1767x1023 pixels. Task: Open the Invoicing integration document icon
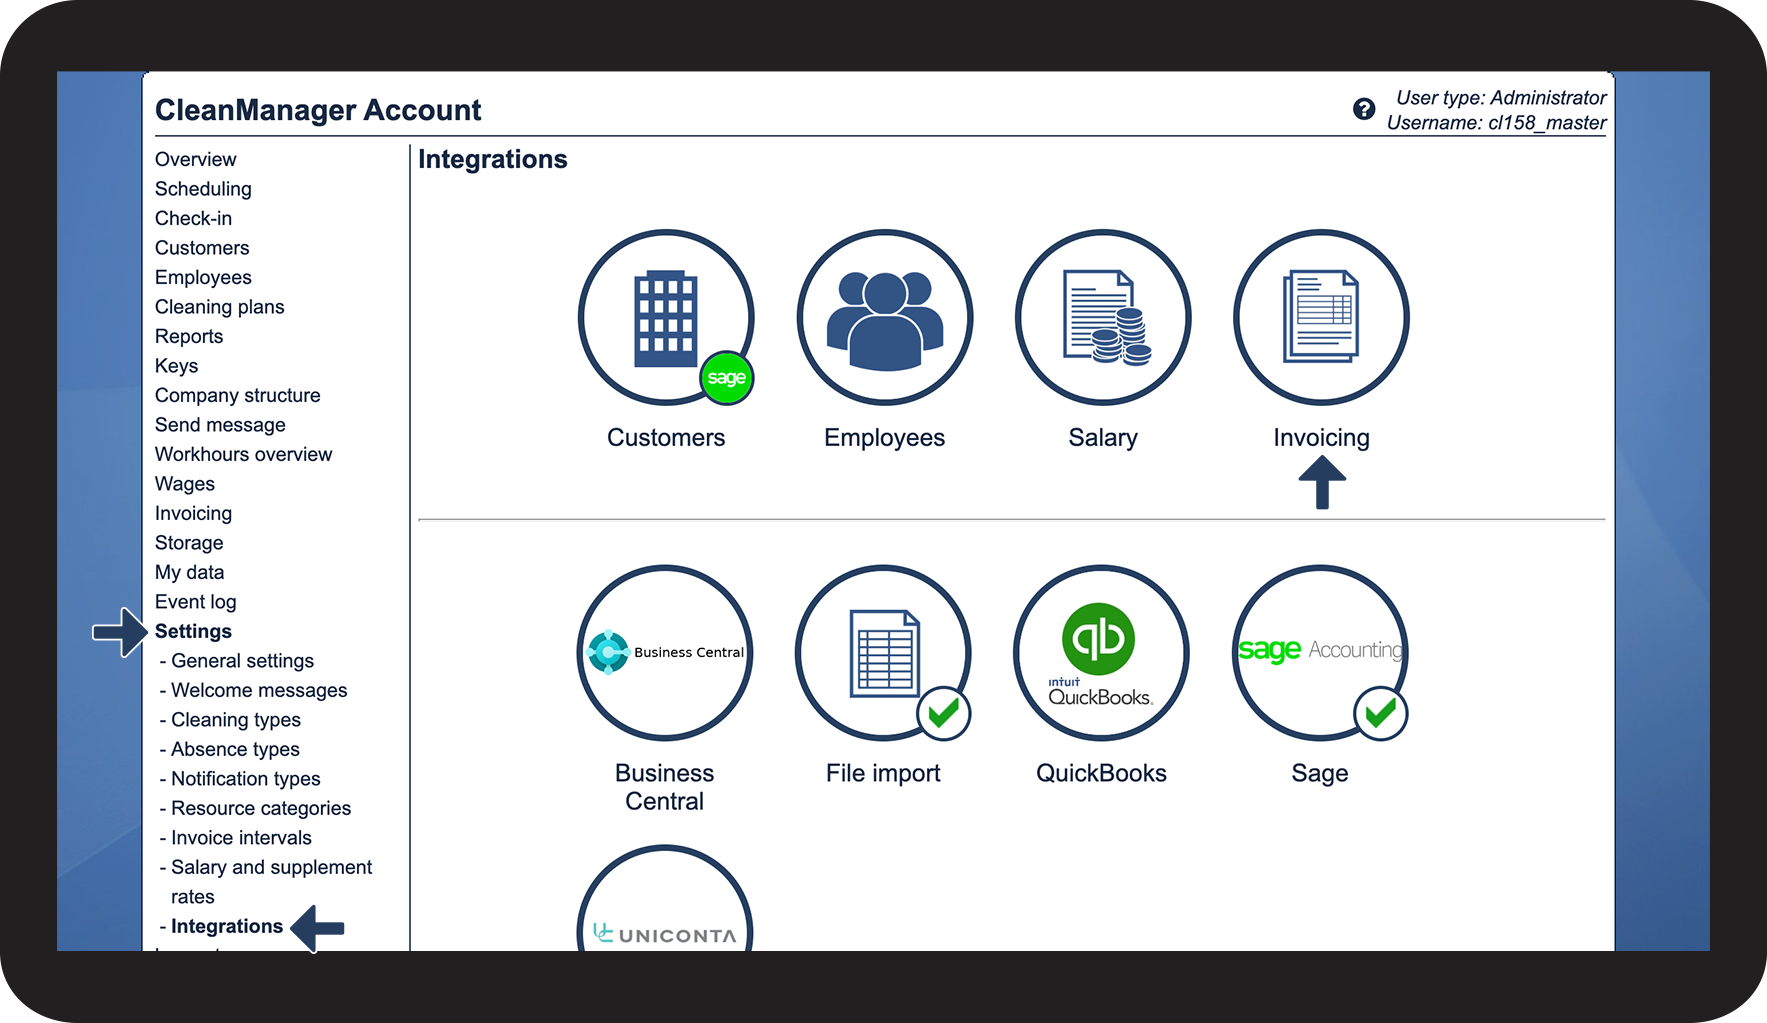[1321, 317]
